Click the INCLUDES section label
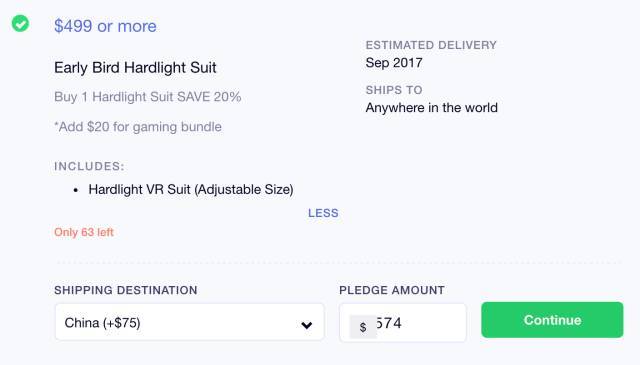The width and height of the screenshot is (640, 365). pos(89,167)
